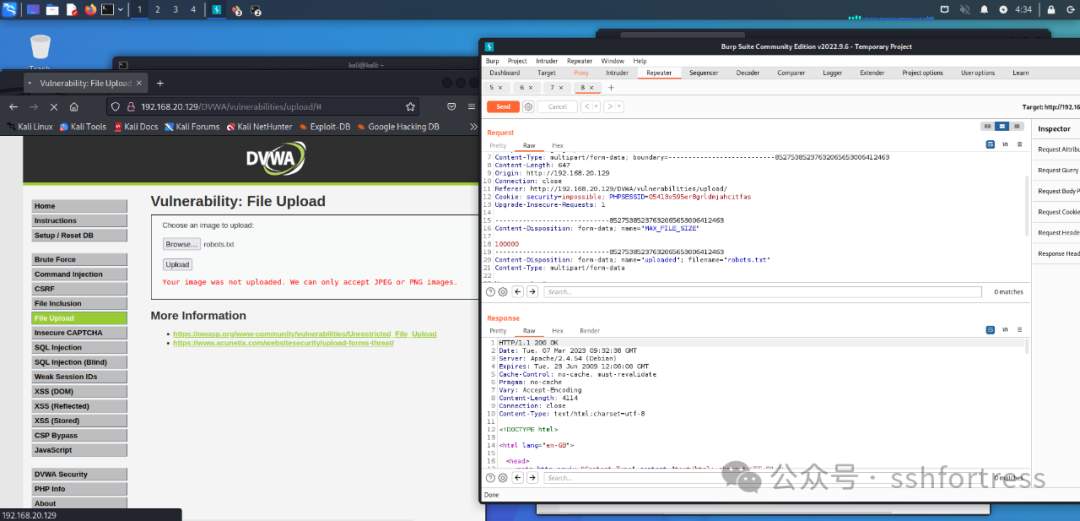1080x521 pixels.
Task: Go to next request search match arrow
Action: click(533, 292)
